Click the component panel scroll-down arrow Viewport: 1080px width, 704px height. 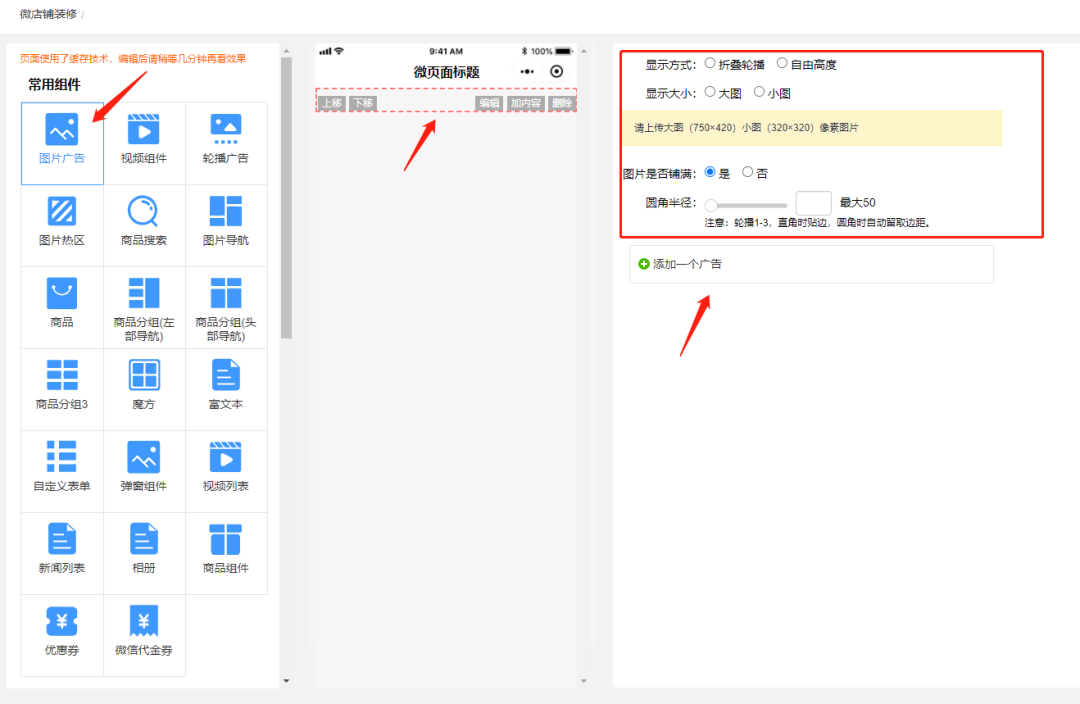coord(287,681)
